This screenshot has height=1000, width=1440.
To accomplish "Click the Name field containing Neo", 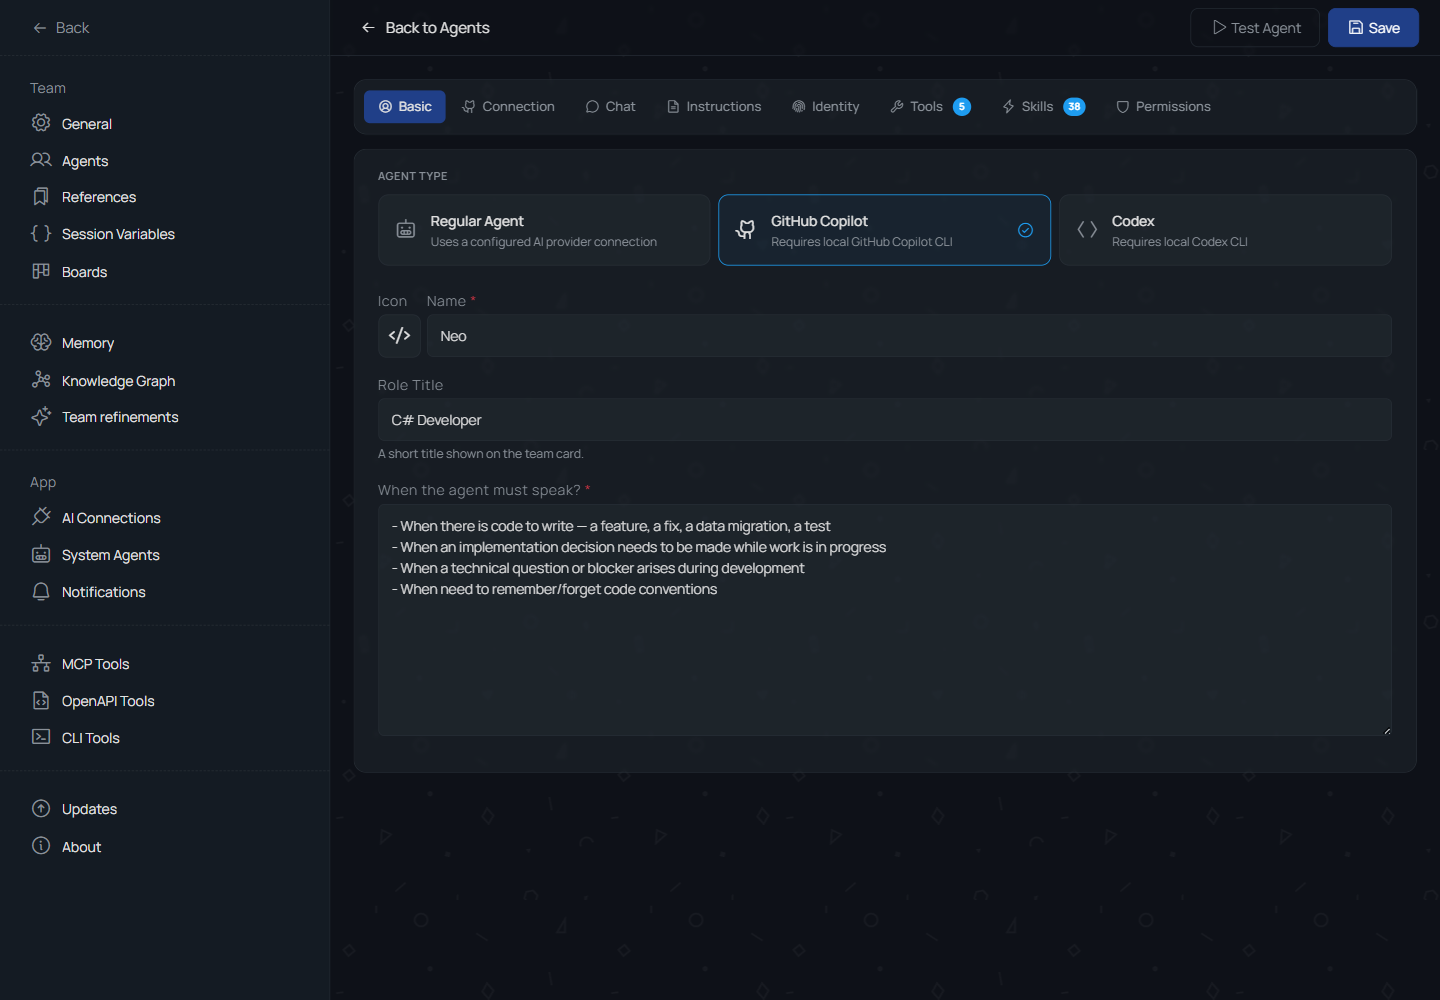I will (909, 336).
